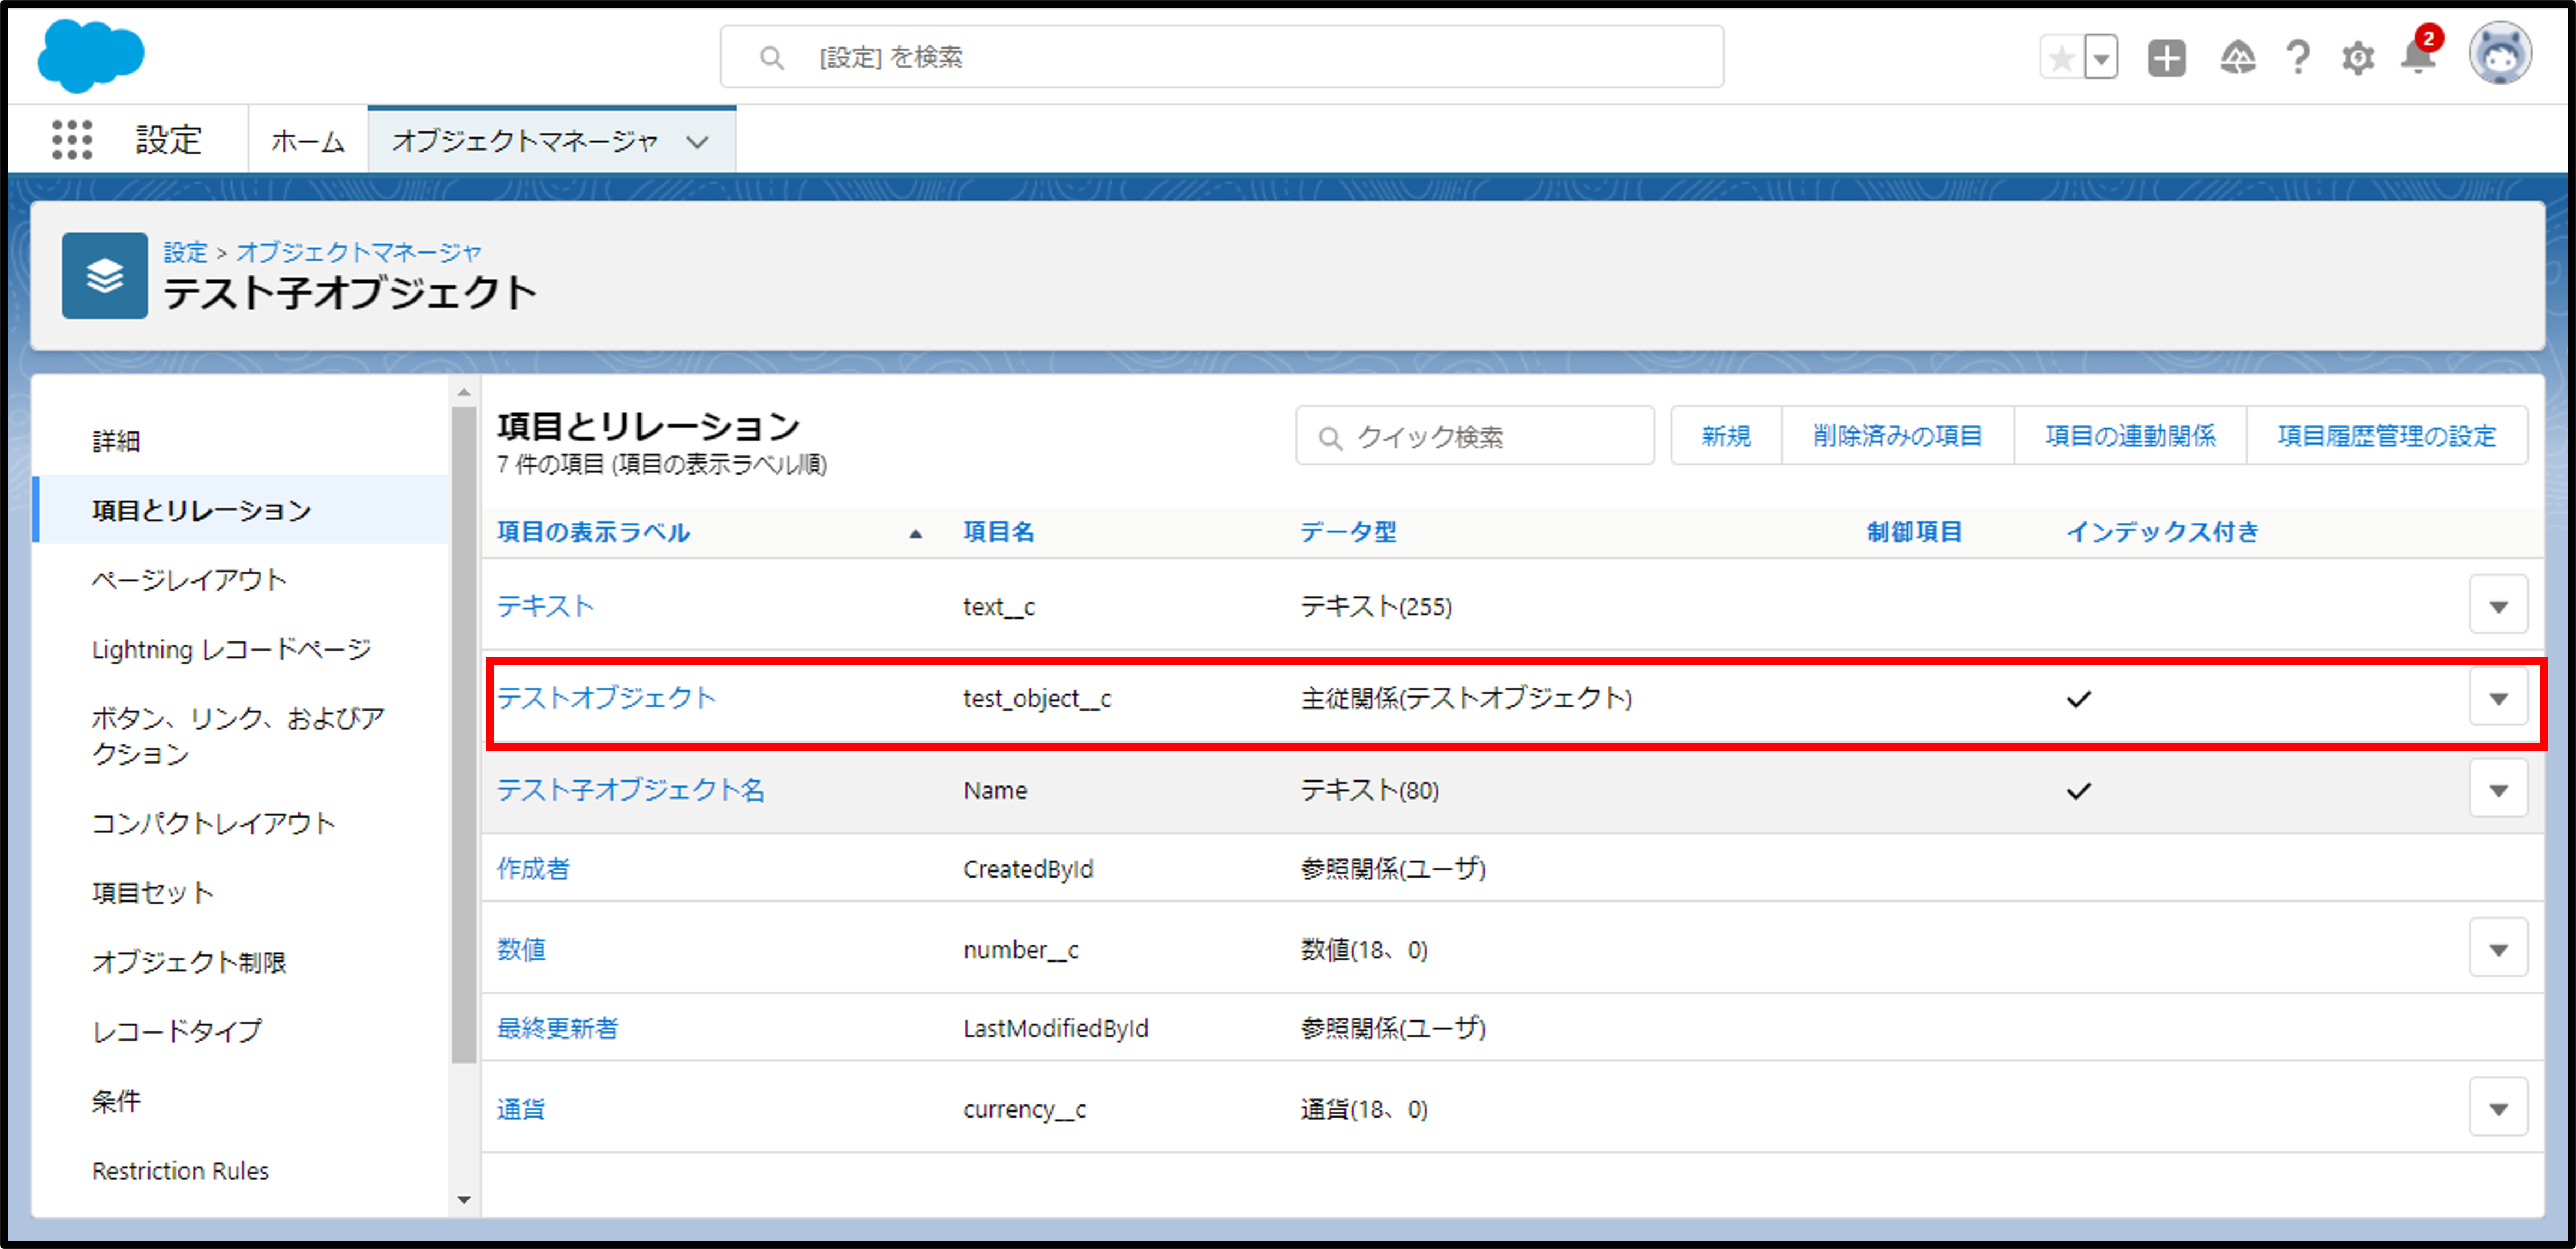Expand the favorites list dropdown arrow
This screenshot has height=1249, width=2576.
point(2101,58)
